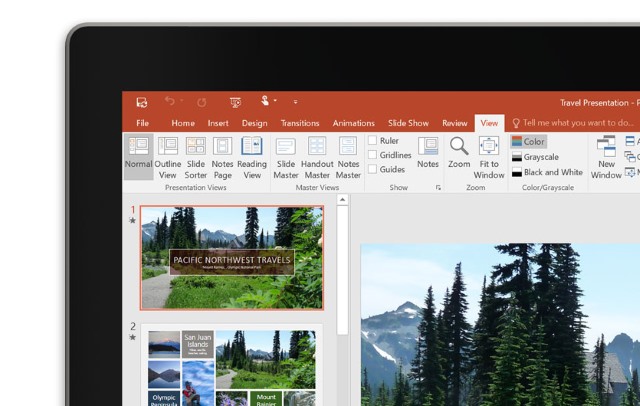Open Reading View
Image resolution: width=640 pixels, height=406 pixels.
pos(252,158)
